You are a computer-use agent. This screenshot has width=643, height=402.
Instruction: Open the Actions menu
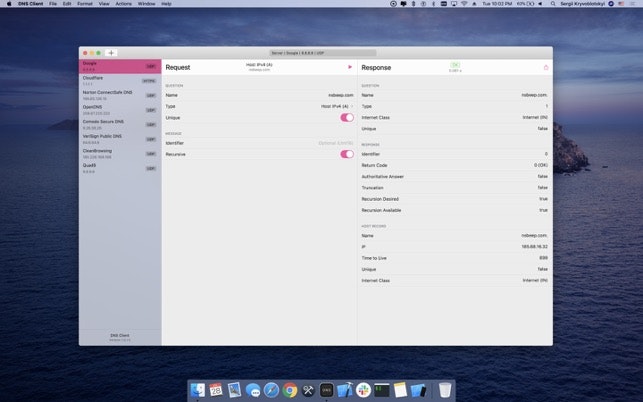[123, 4]
